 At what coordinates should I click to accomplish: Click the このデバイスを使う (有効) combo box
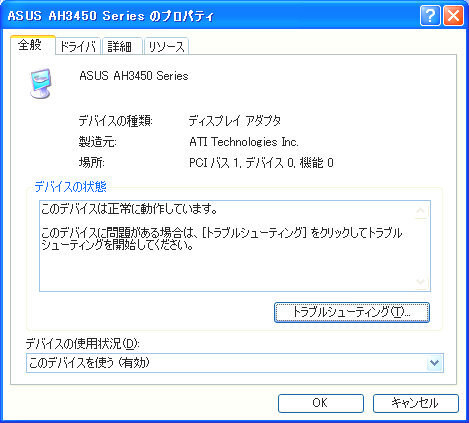[235, 363]
